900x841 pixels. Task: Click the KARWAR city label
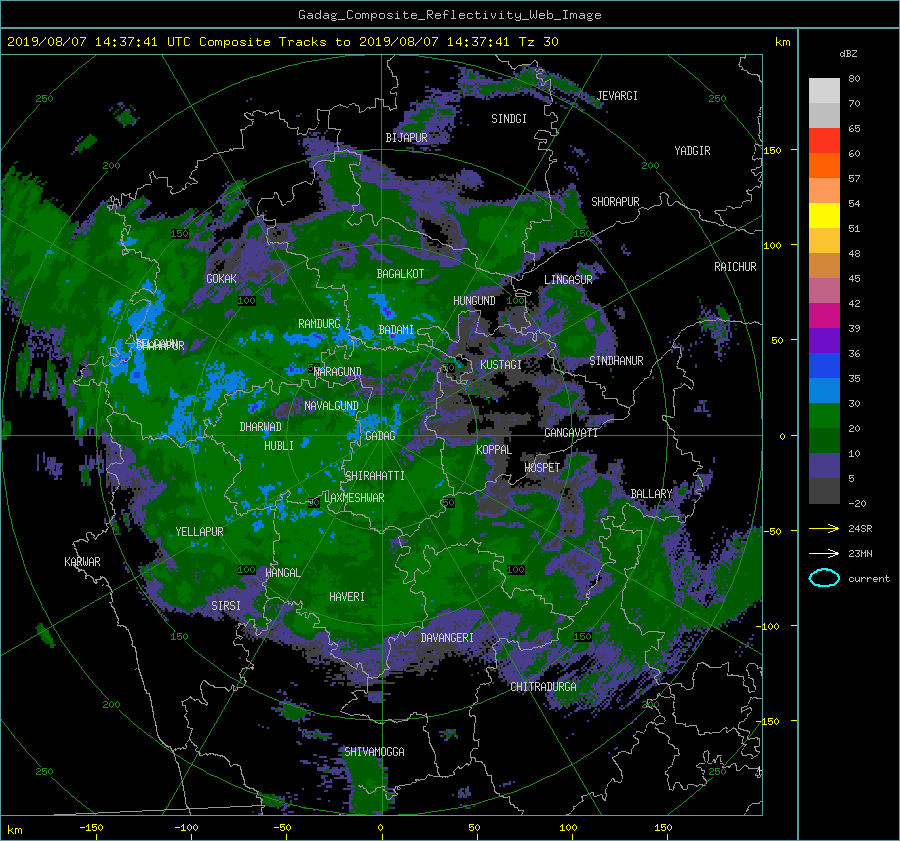pyautogui.click(x=82, y=561)
